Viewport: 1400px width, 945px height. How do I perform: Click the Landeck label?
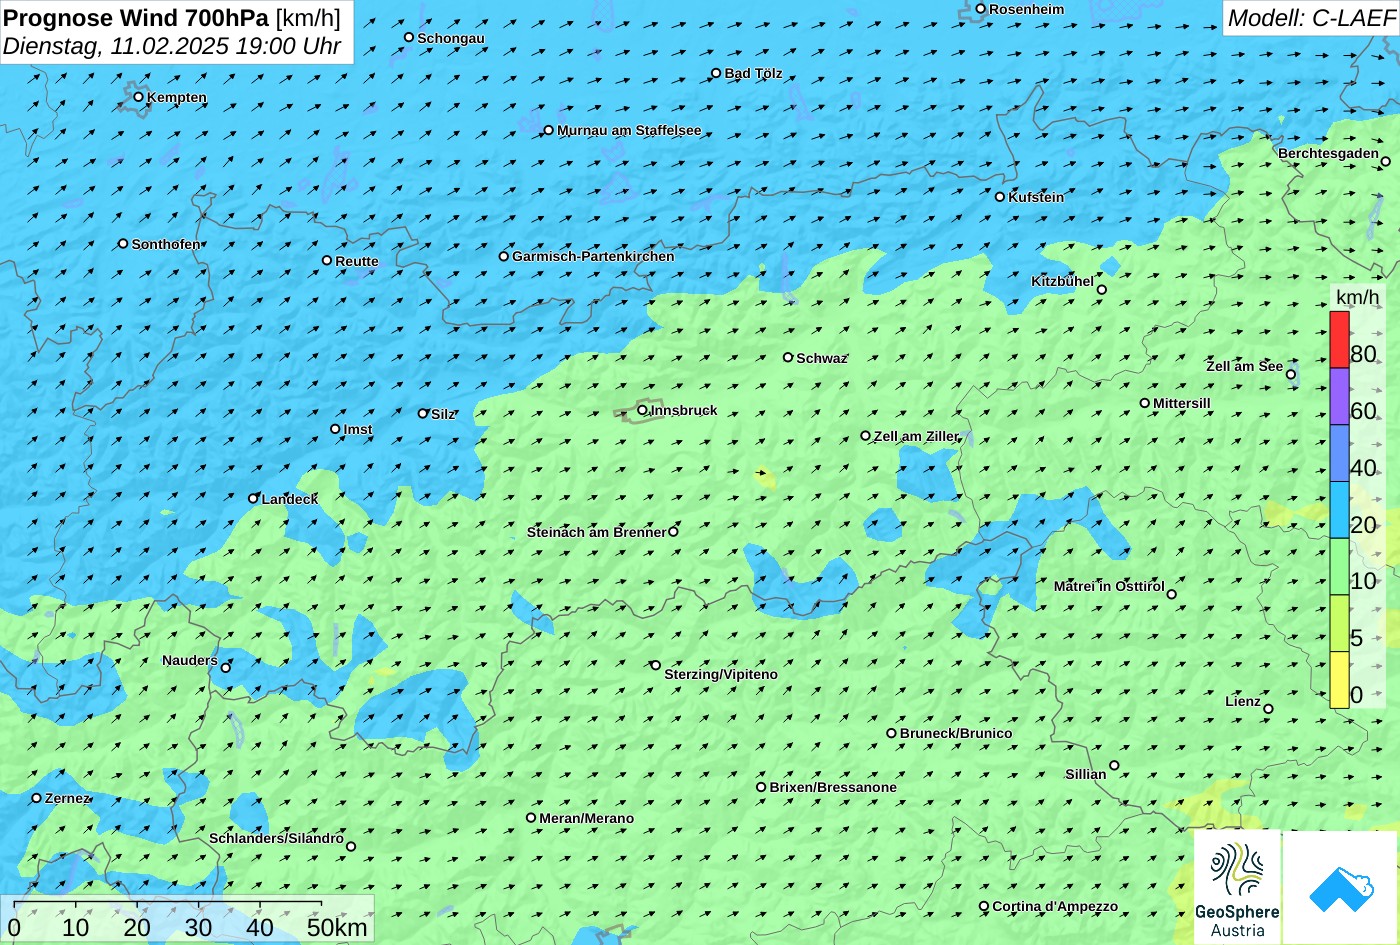pyautogui.click(x=290, y=499)
